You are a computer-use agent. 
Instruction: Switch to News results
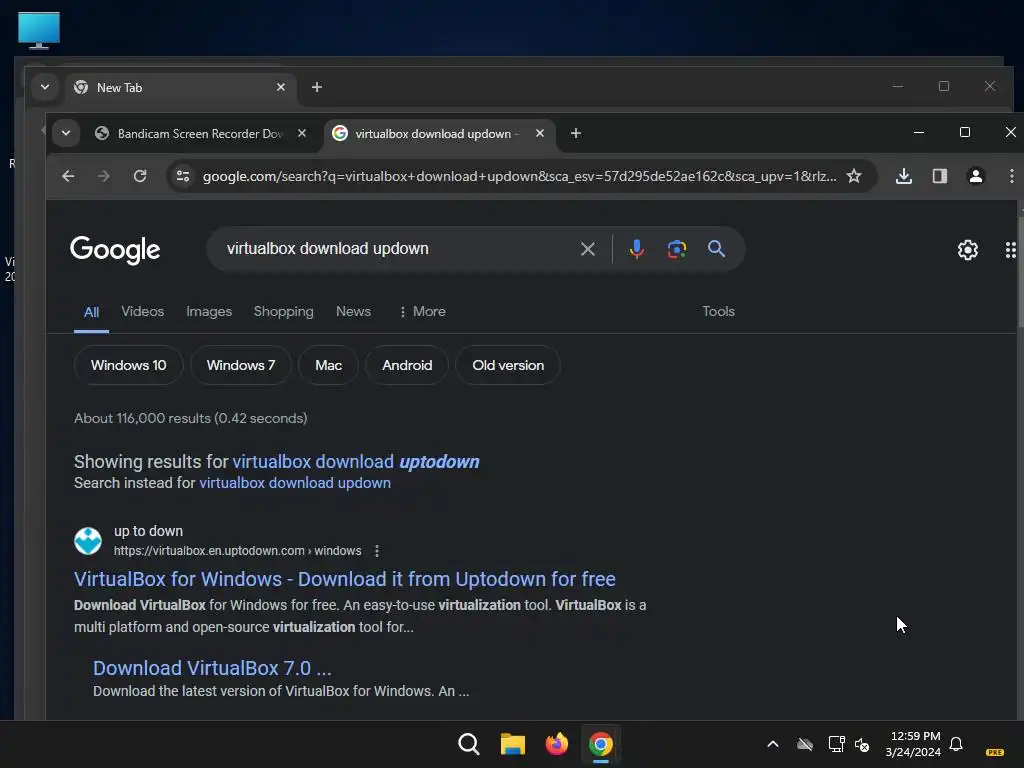pos(353,312)
